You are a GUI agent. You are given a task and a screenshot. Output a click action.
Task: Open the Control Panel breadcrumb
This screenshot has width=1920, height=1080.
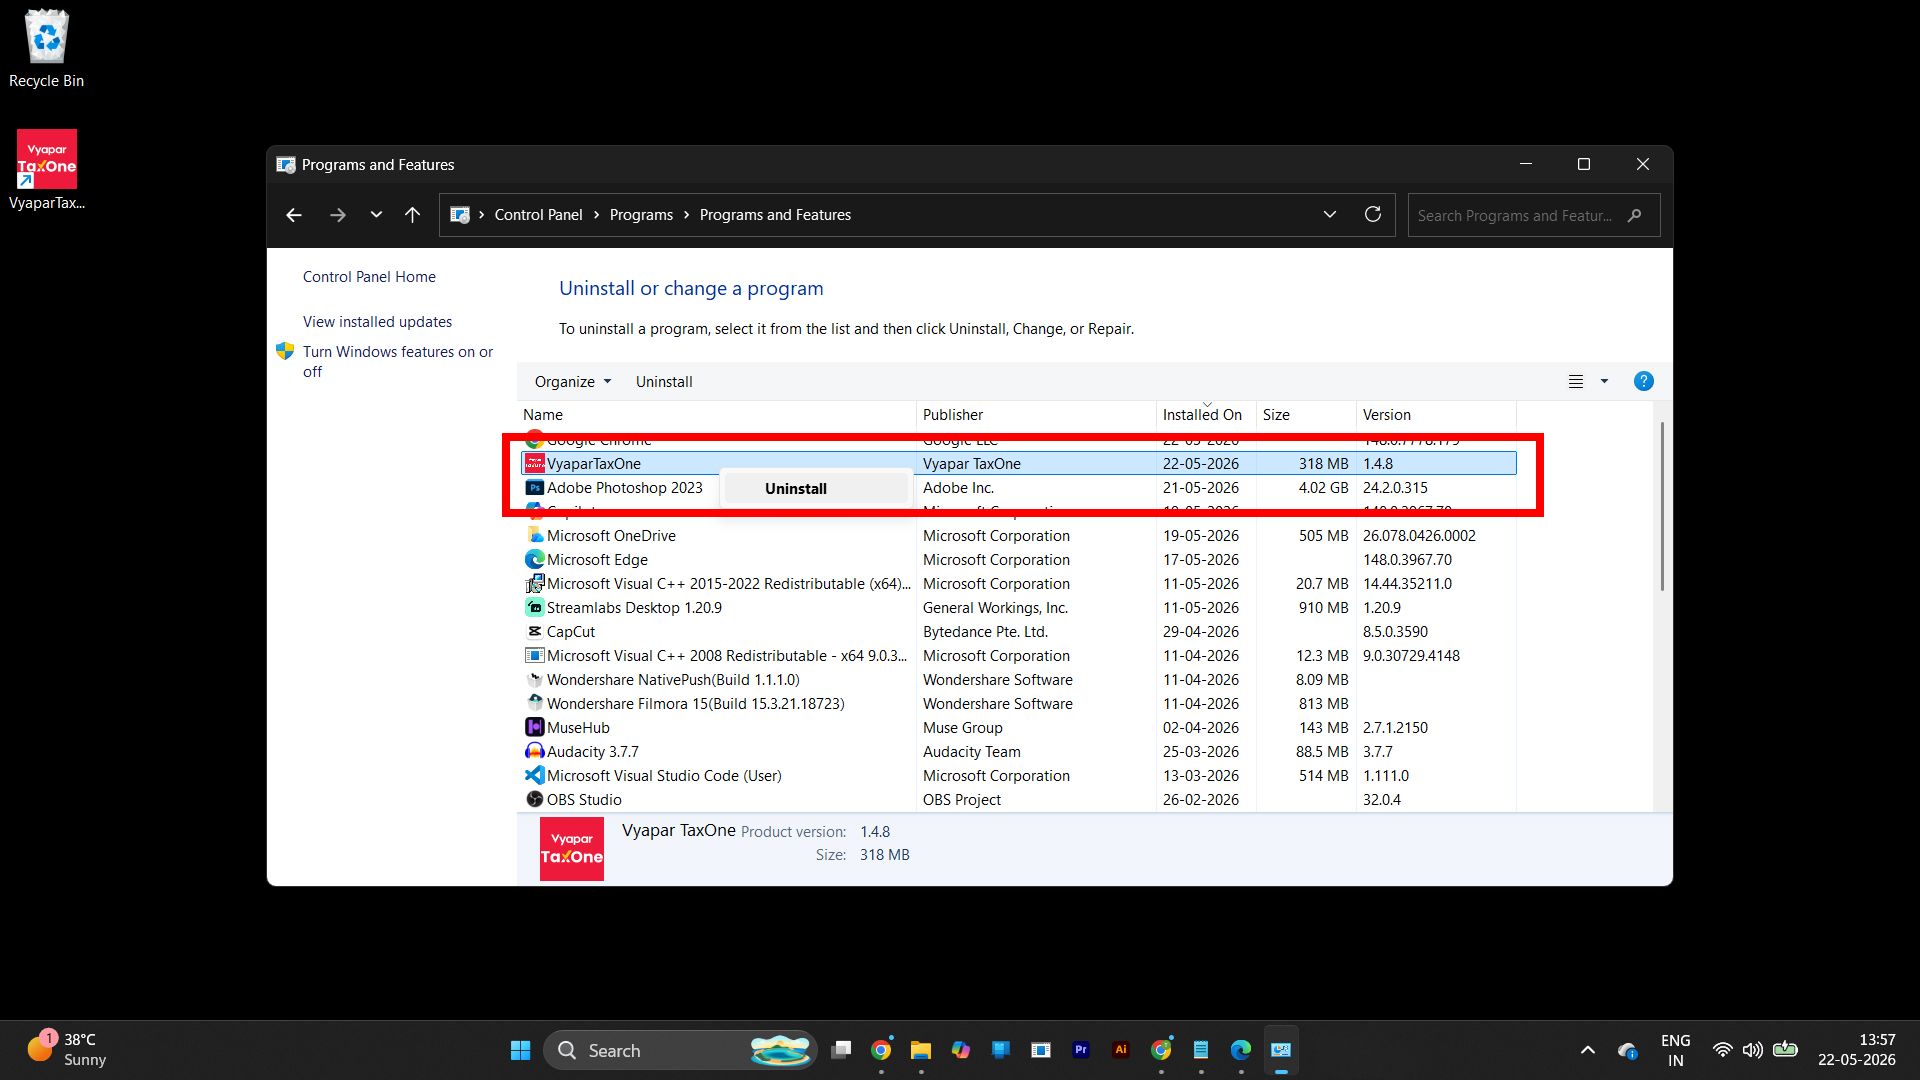coord(538,215)
